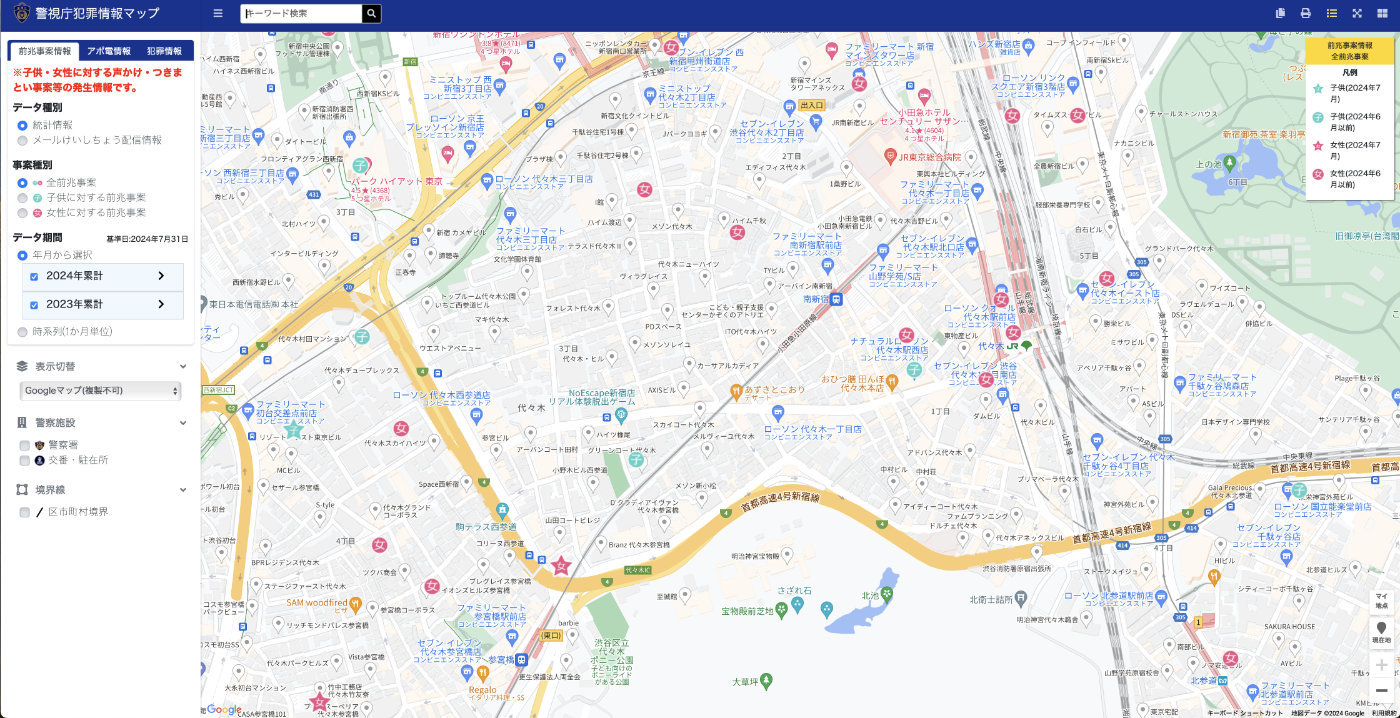
Task: Open the 利用規約 link
Action: pos(1385,713)
